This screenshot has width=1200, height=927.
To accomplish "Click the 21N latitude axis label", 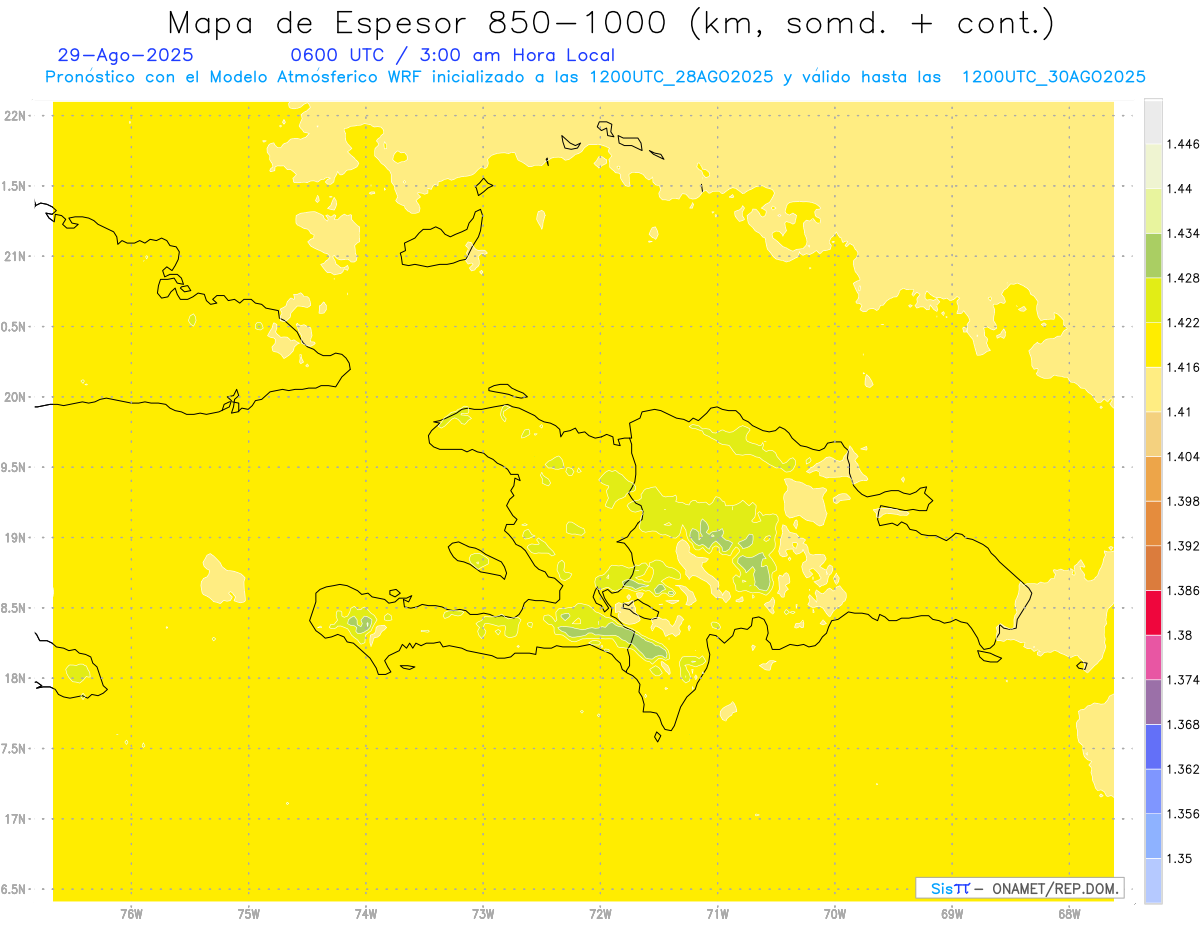I will click(x=14, y=256).
